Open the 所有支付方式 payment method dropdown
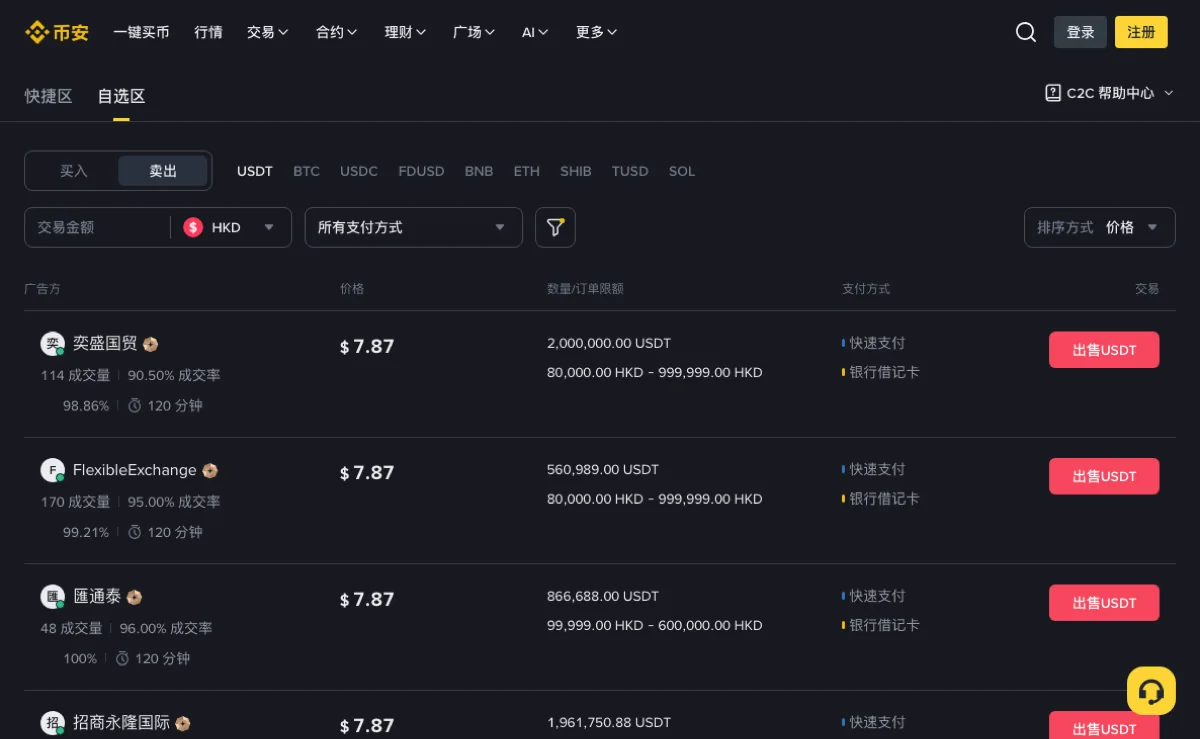Screen dimensions: 1200x739 [414, 227]
